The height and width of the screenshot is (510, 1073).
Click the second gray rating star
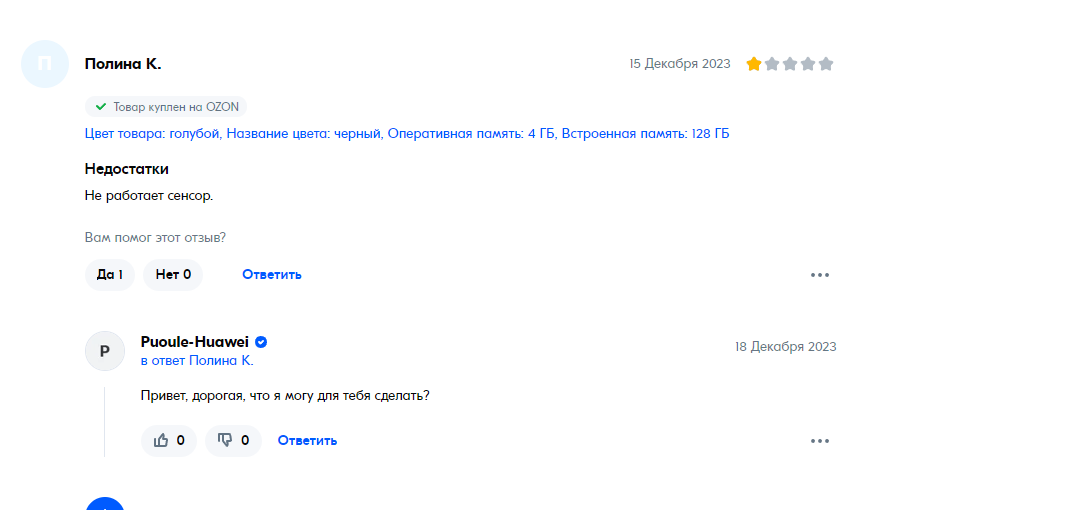(x=772, y=64)
